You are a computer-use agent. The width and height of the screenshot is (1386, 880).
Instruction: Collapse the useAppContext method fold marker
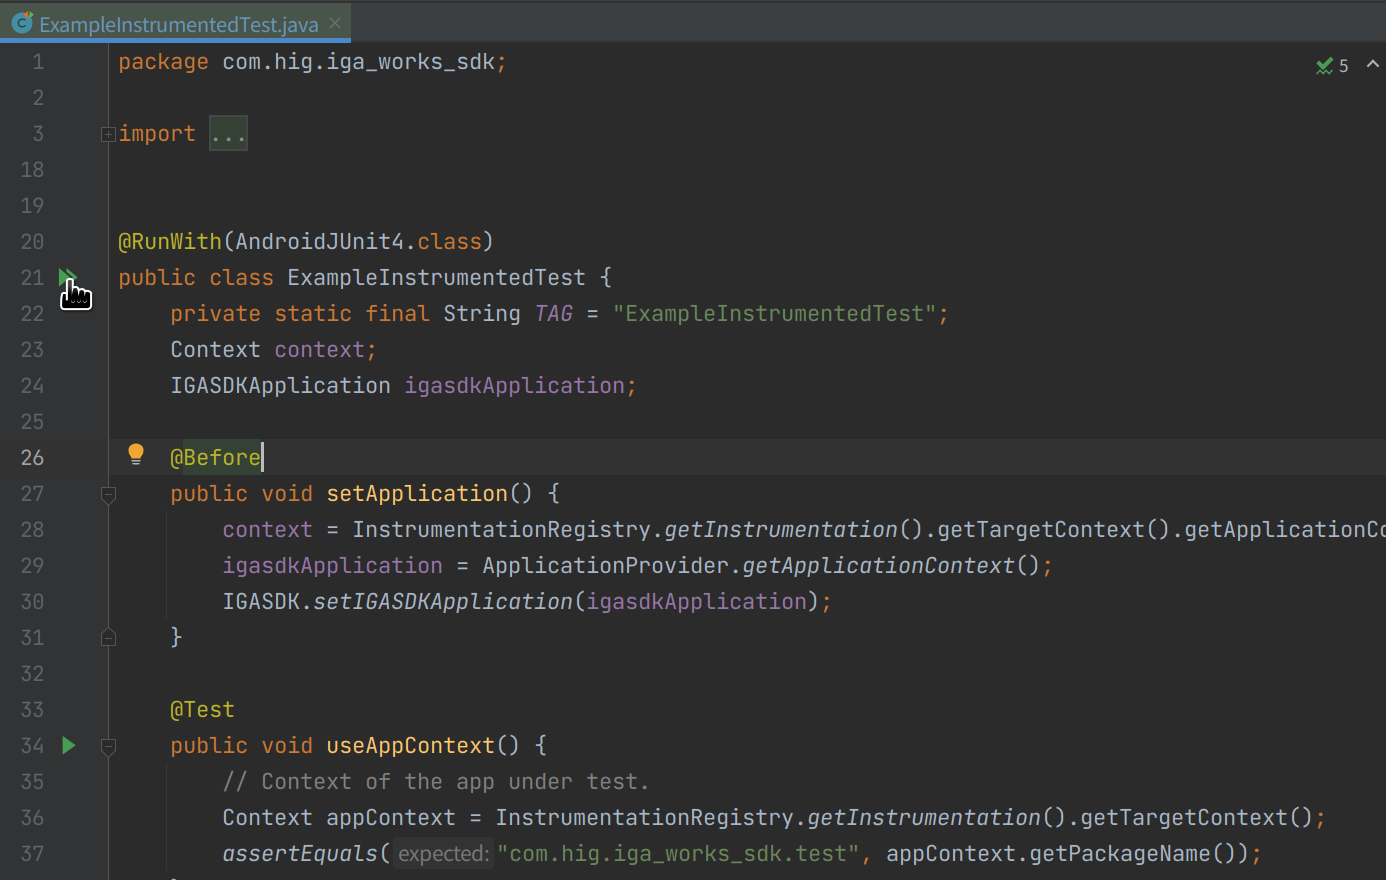[x=108, y=746]
